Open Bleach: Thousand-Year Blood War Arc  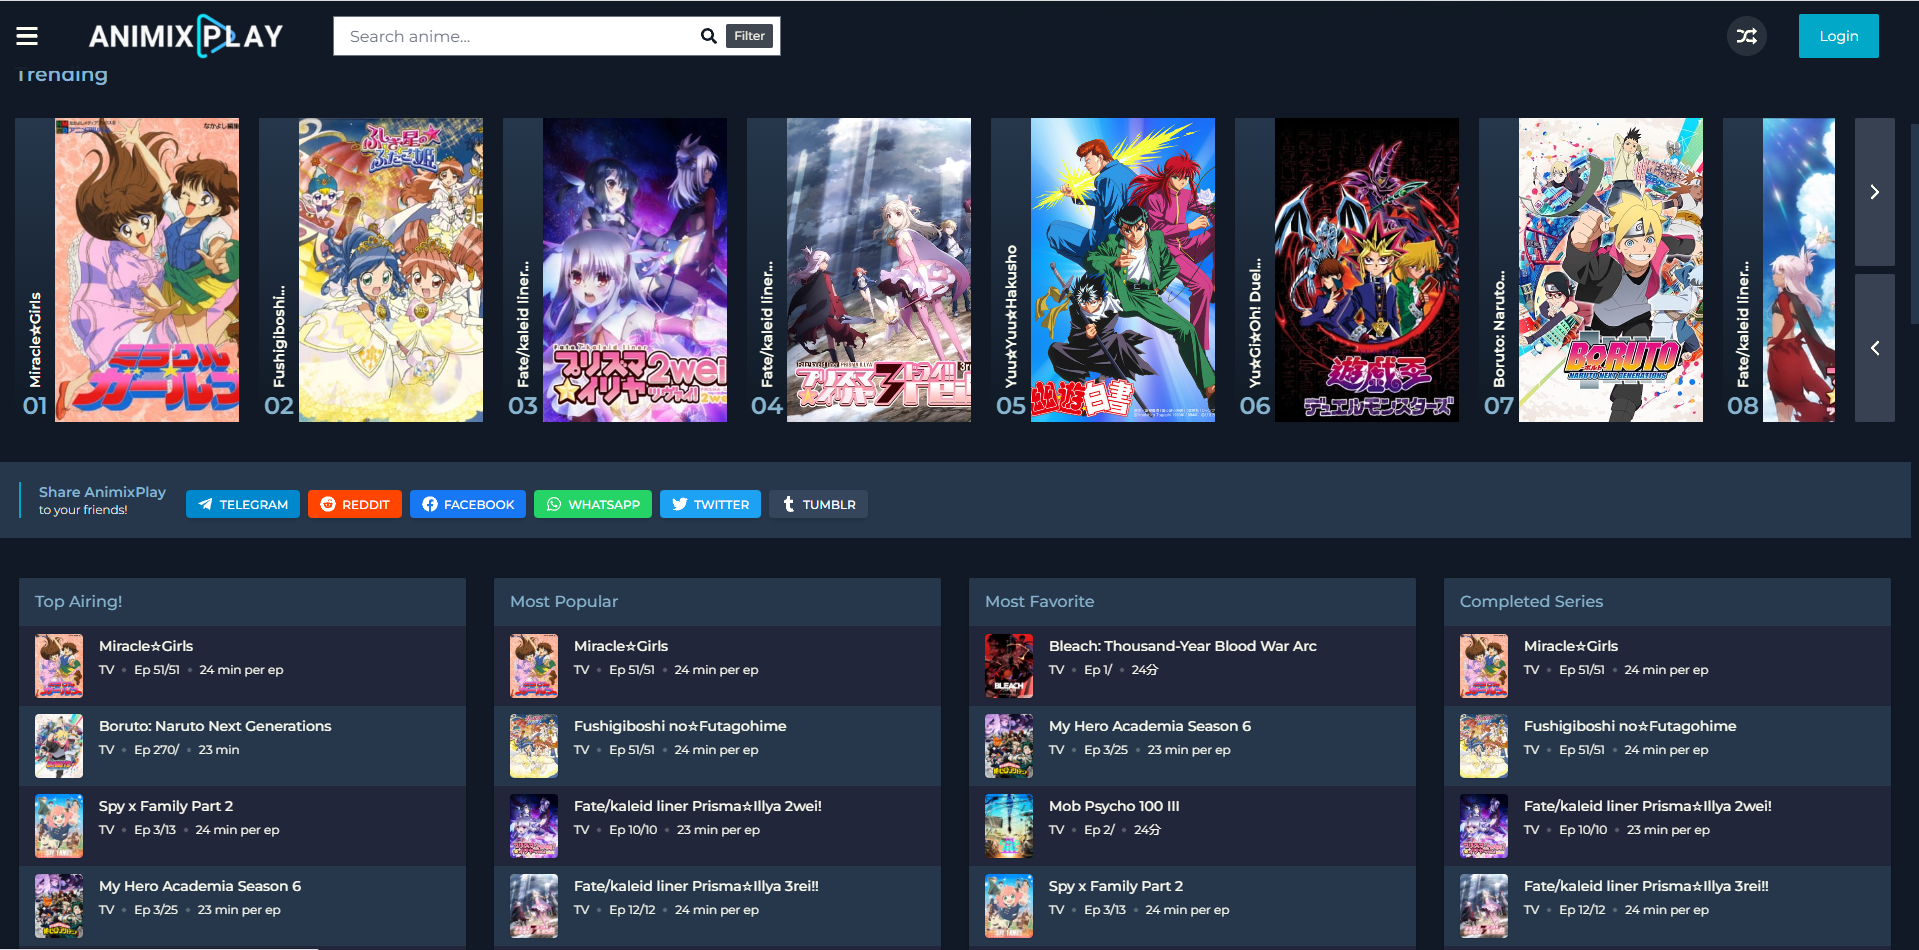[1183, 646]
